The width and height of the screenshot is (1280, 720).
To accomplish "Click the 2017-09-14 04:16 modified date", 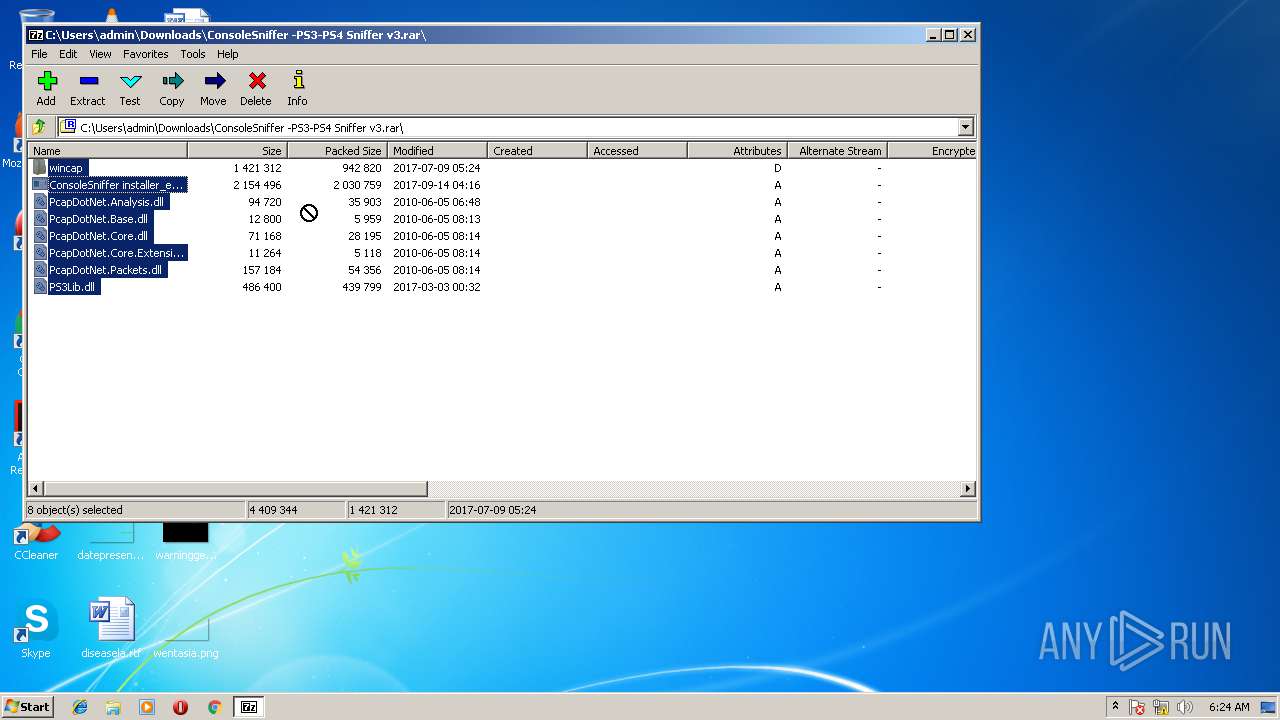I will [x=436, y=185].
